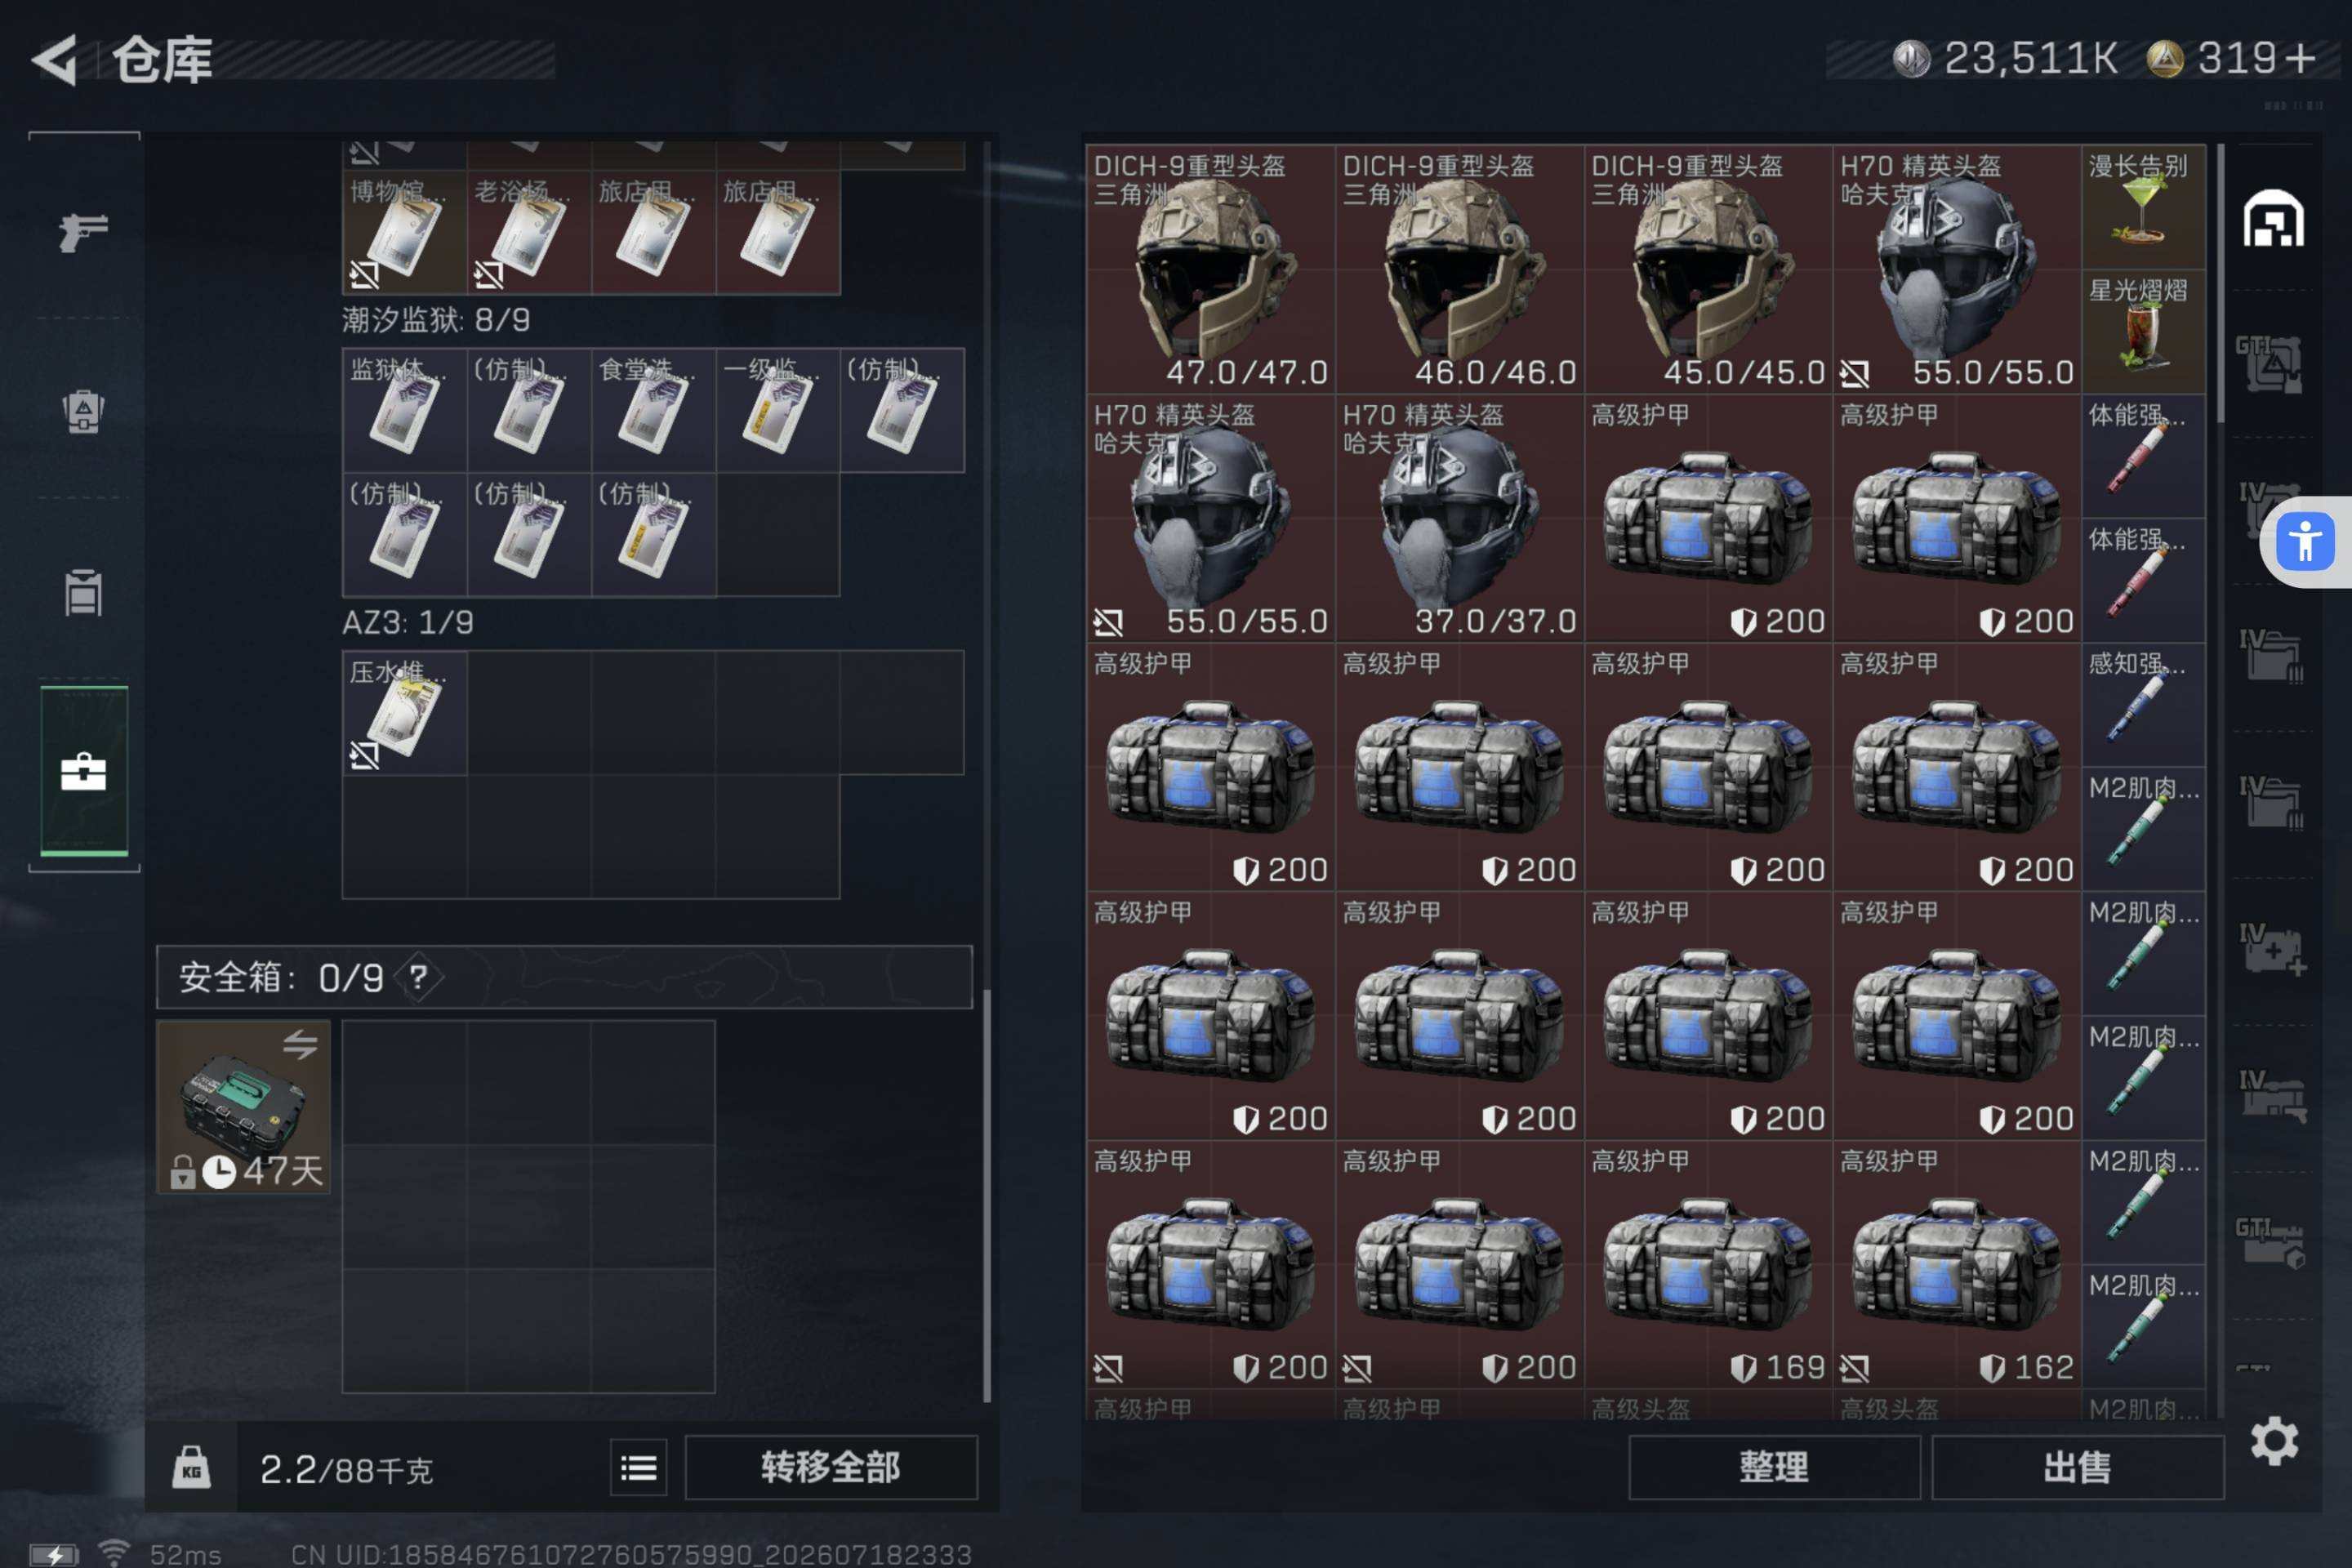Select DICH-9 helmet with 46.0/46.0 durability

(x=1459, y=269)
